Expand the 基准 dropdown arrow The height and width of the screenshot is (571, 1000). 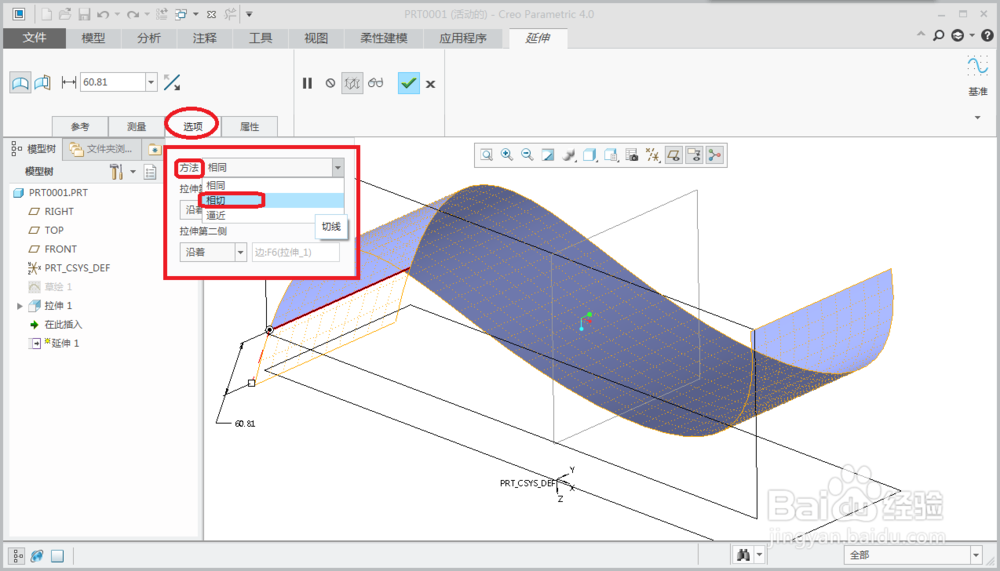[977, 117]
